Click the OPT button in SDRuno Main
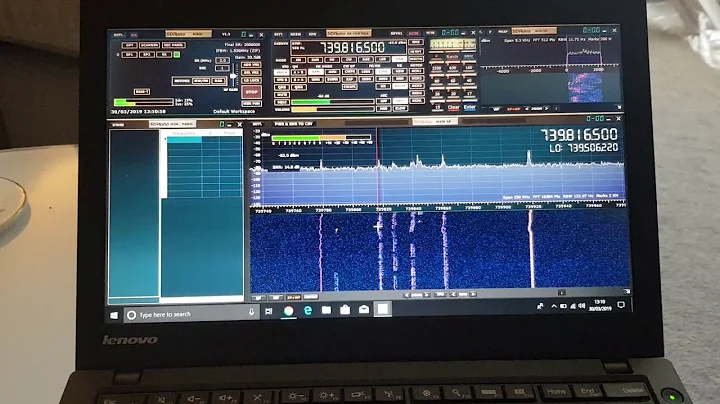The height and width of the screenshot is (404, 720). point(129,45)
